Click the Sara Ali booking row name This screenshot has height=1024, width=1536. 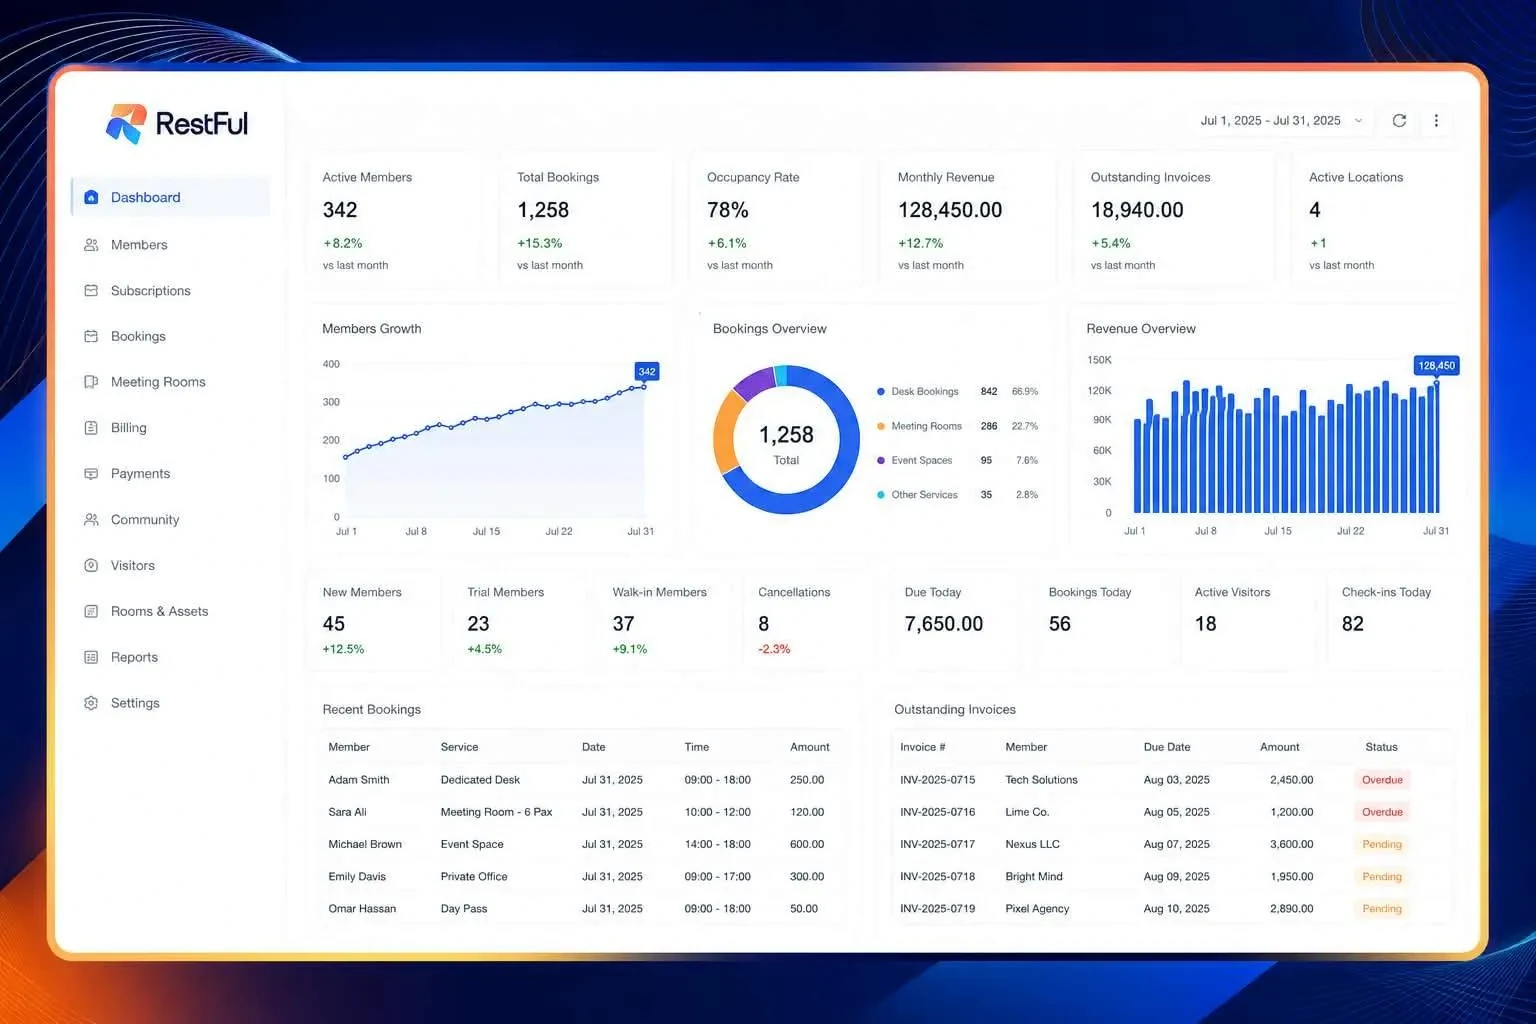click(x=347, y=812)
